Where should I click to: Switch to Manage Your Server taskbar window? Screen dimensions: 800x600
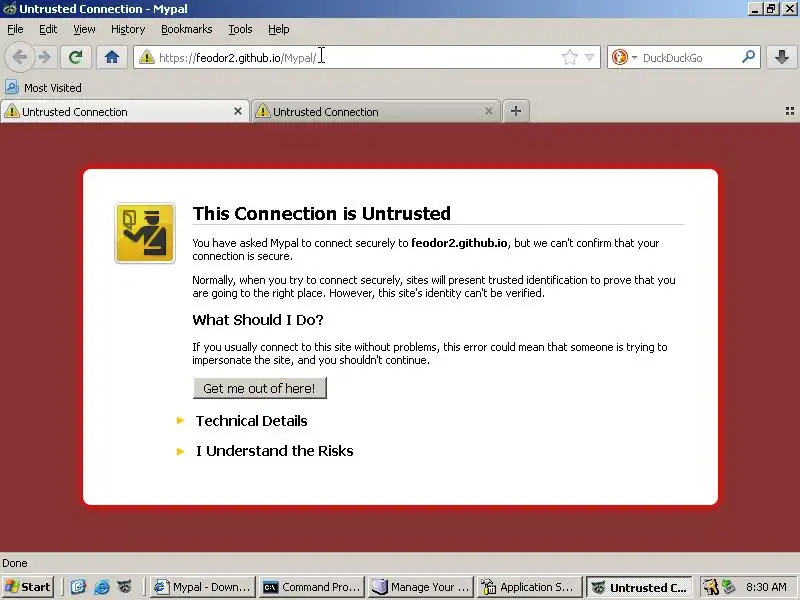pos(421,587)
